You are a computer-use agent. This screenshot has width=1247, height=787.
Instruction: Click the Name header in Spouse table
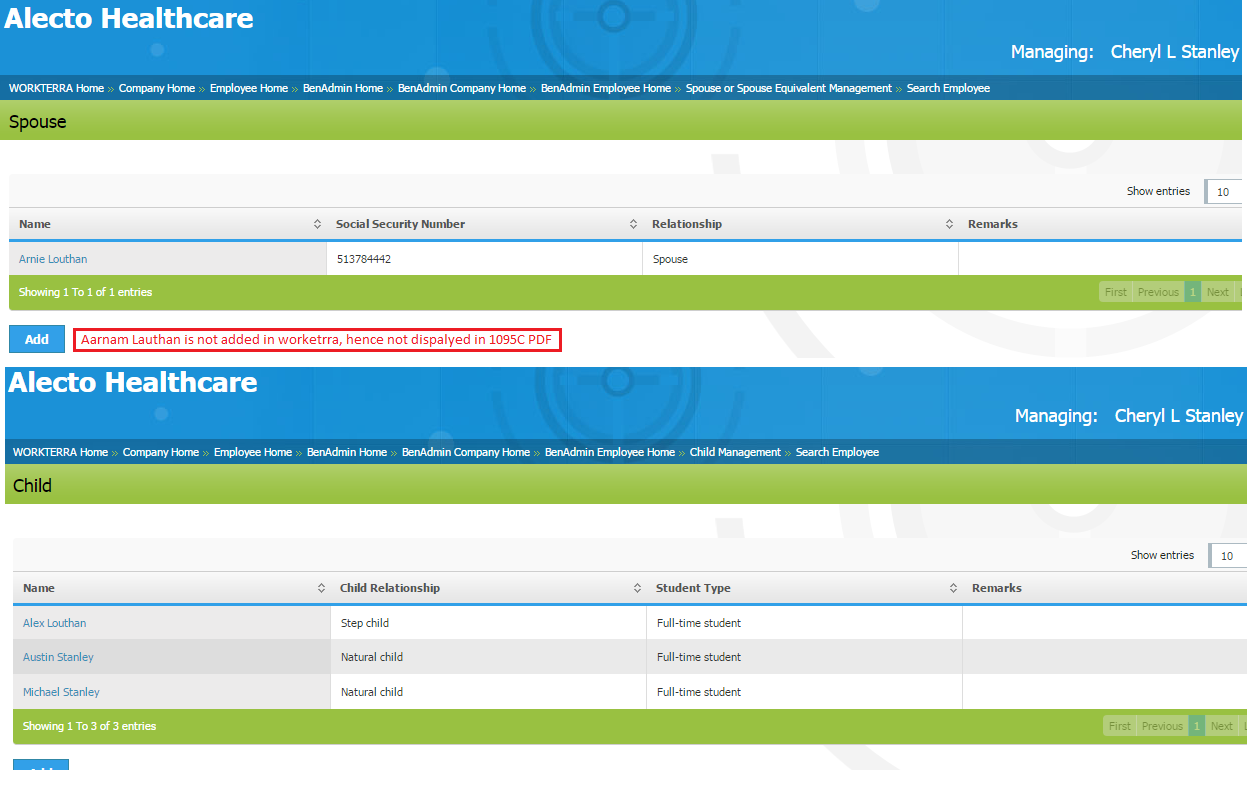click(35, 224)
